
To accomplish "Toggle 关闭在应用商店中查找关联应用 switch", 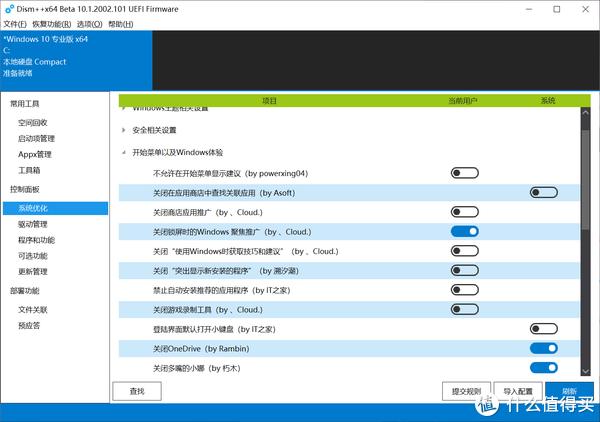I will (x=543, y=192).
